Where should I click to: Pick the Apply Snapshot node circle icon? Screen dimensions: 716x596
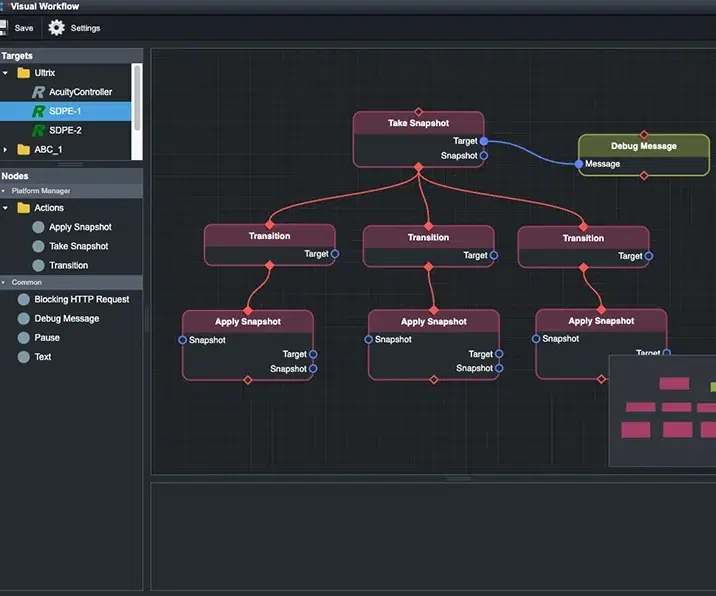tap(38, 227)
